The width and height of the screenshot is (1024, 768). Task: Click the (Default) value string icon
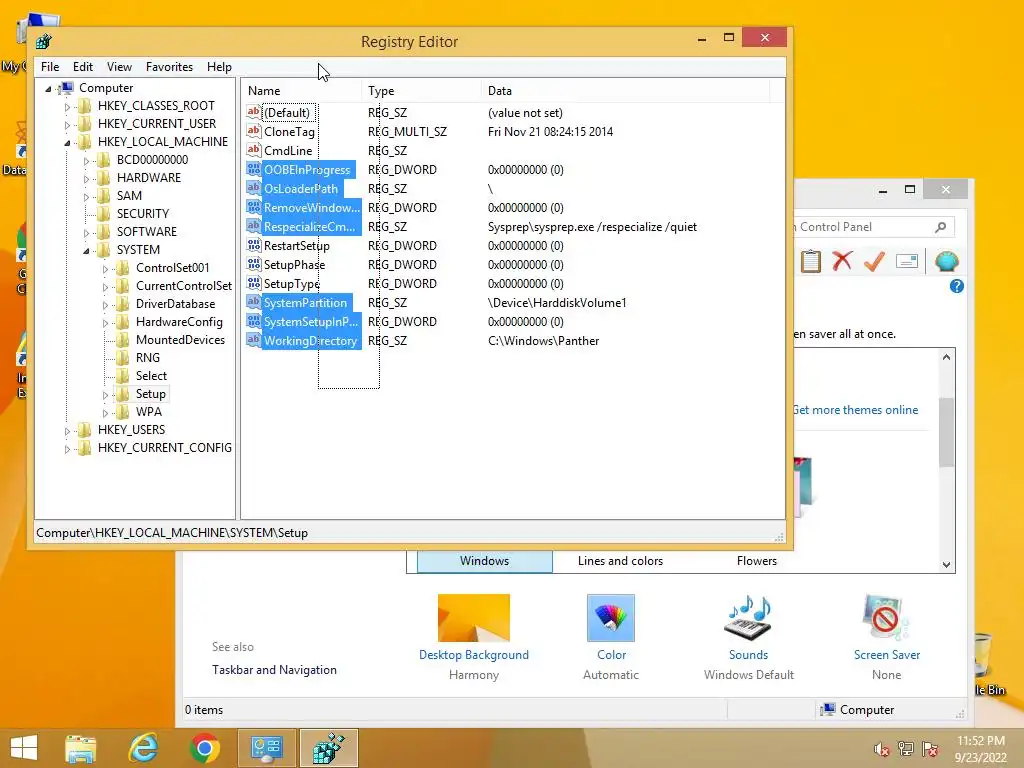253,112
